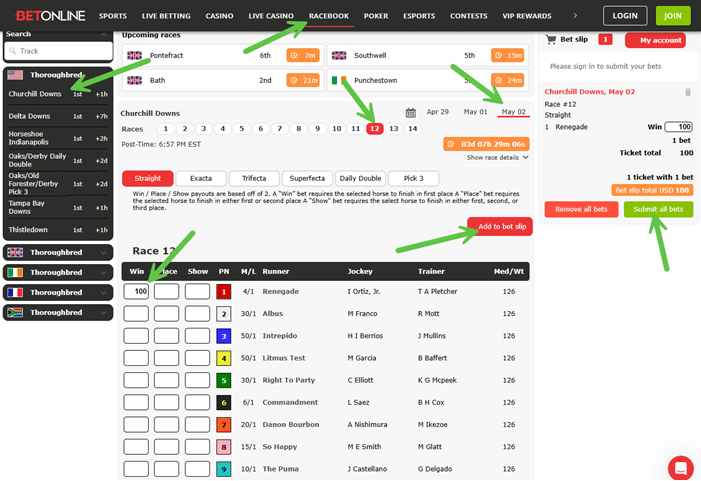Select the May 01 date
The height and width of the screenshot is (481, 701).
[x=475, y=112]
